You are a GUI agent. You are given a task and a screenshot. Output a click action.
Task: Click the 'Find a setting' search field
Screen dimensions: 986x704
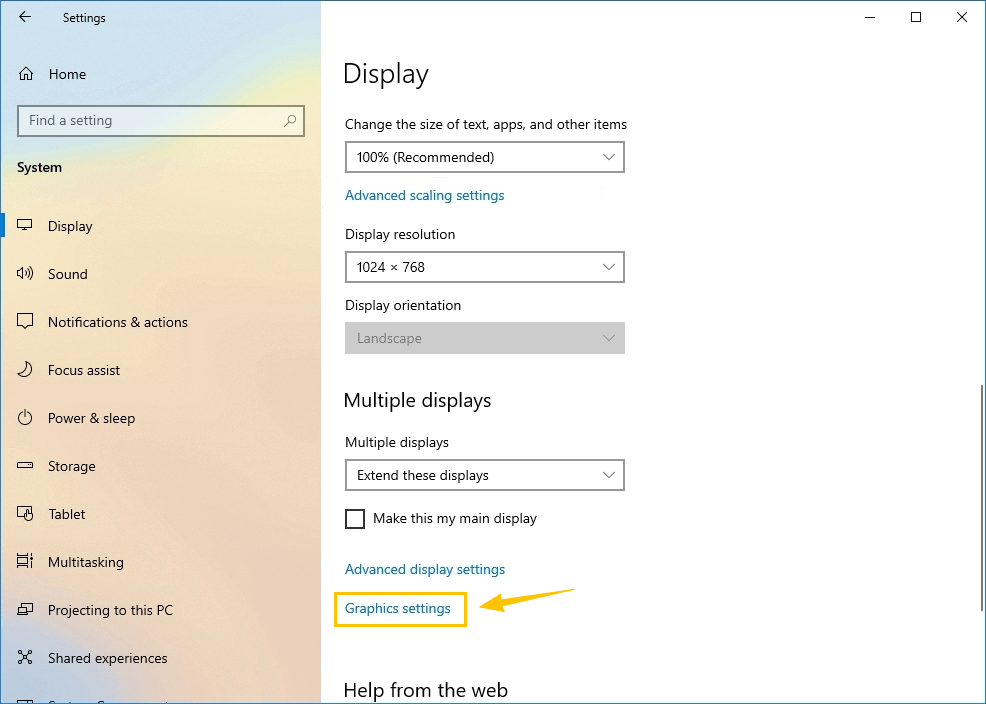click(150, 121)
